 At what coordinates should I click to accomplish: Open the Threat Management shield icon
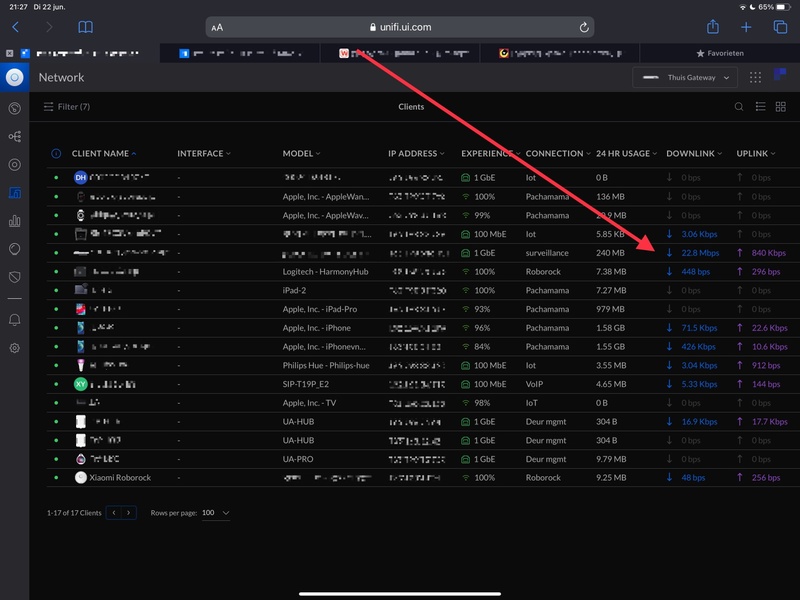coord(15,277)
